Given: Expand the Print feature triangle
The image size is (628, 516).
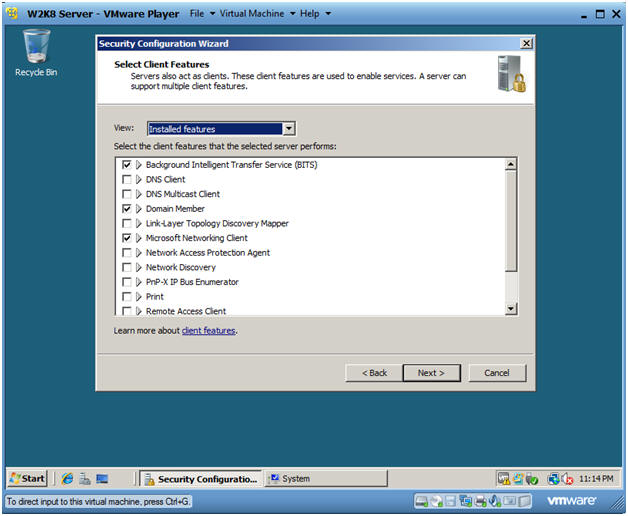Looking at the screenshot, I should tap(139, 296).
